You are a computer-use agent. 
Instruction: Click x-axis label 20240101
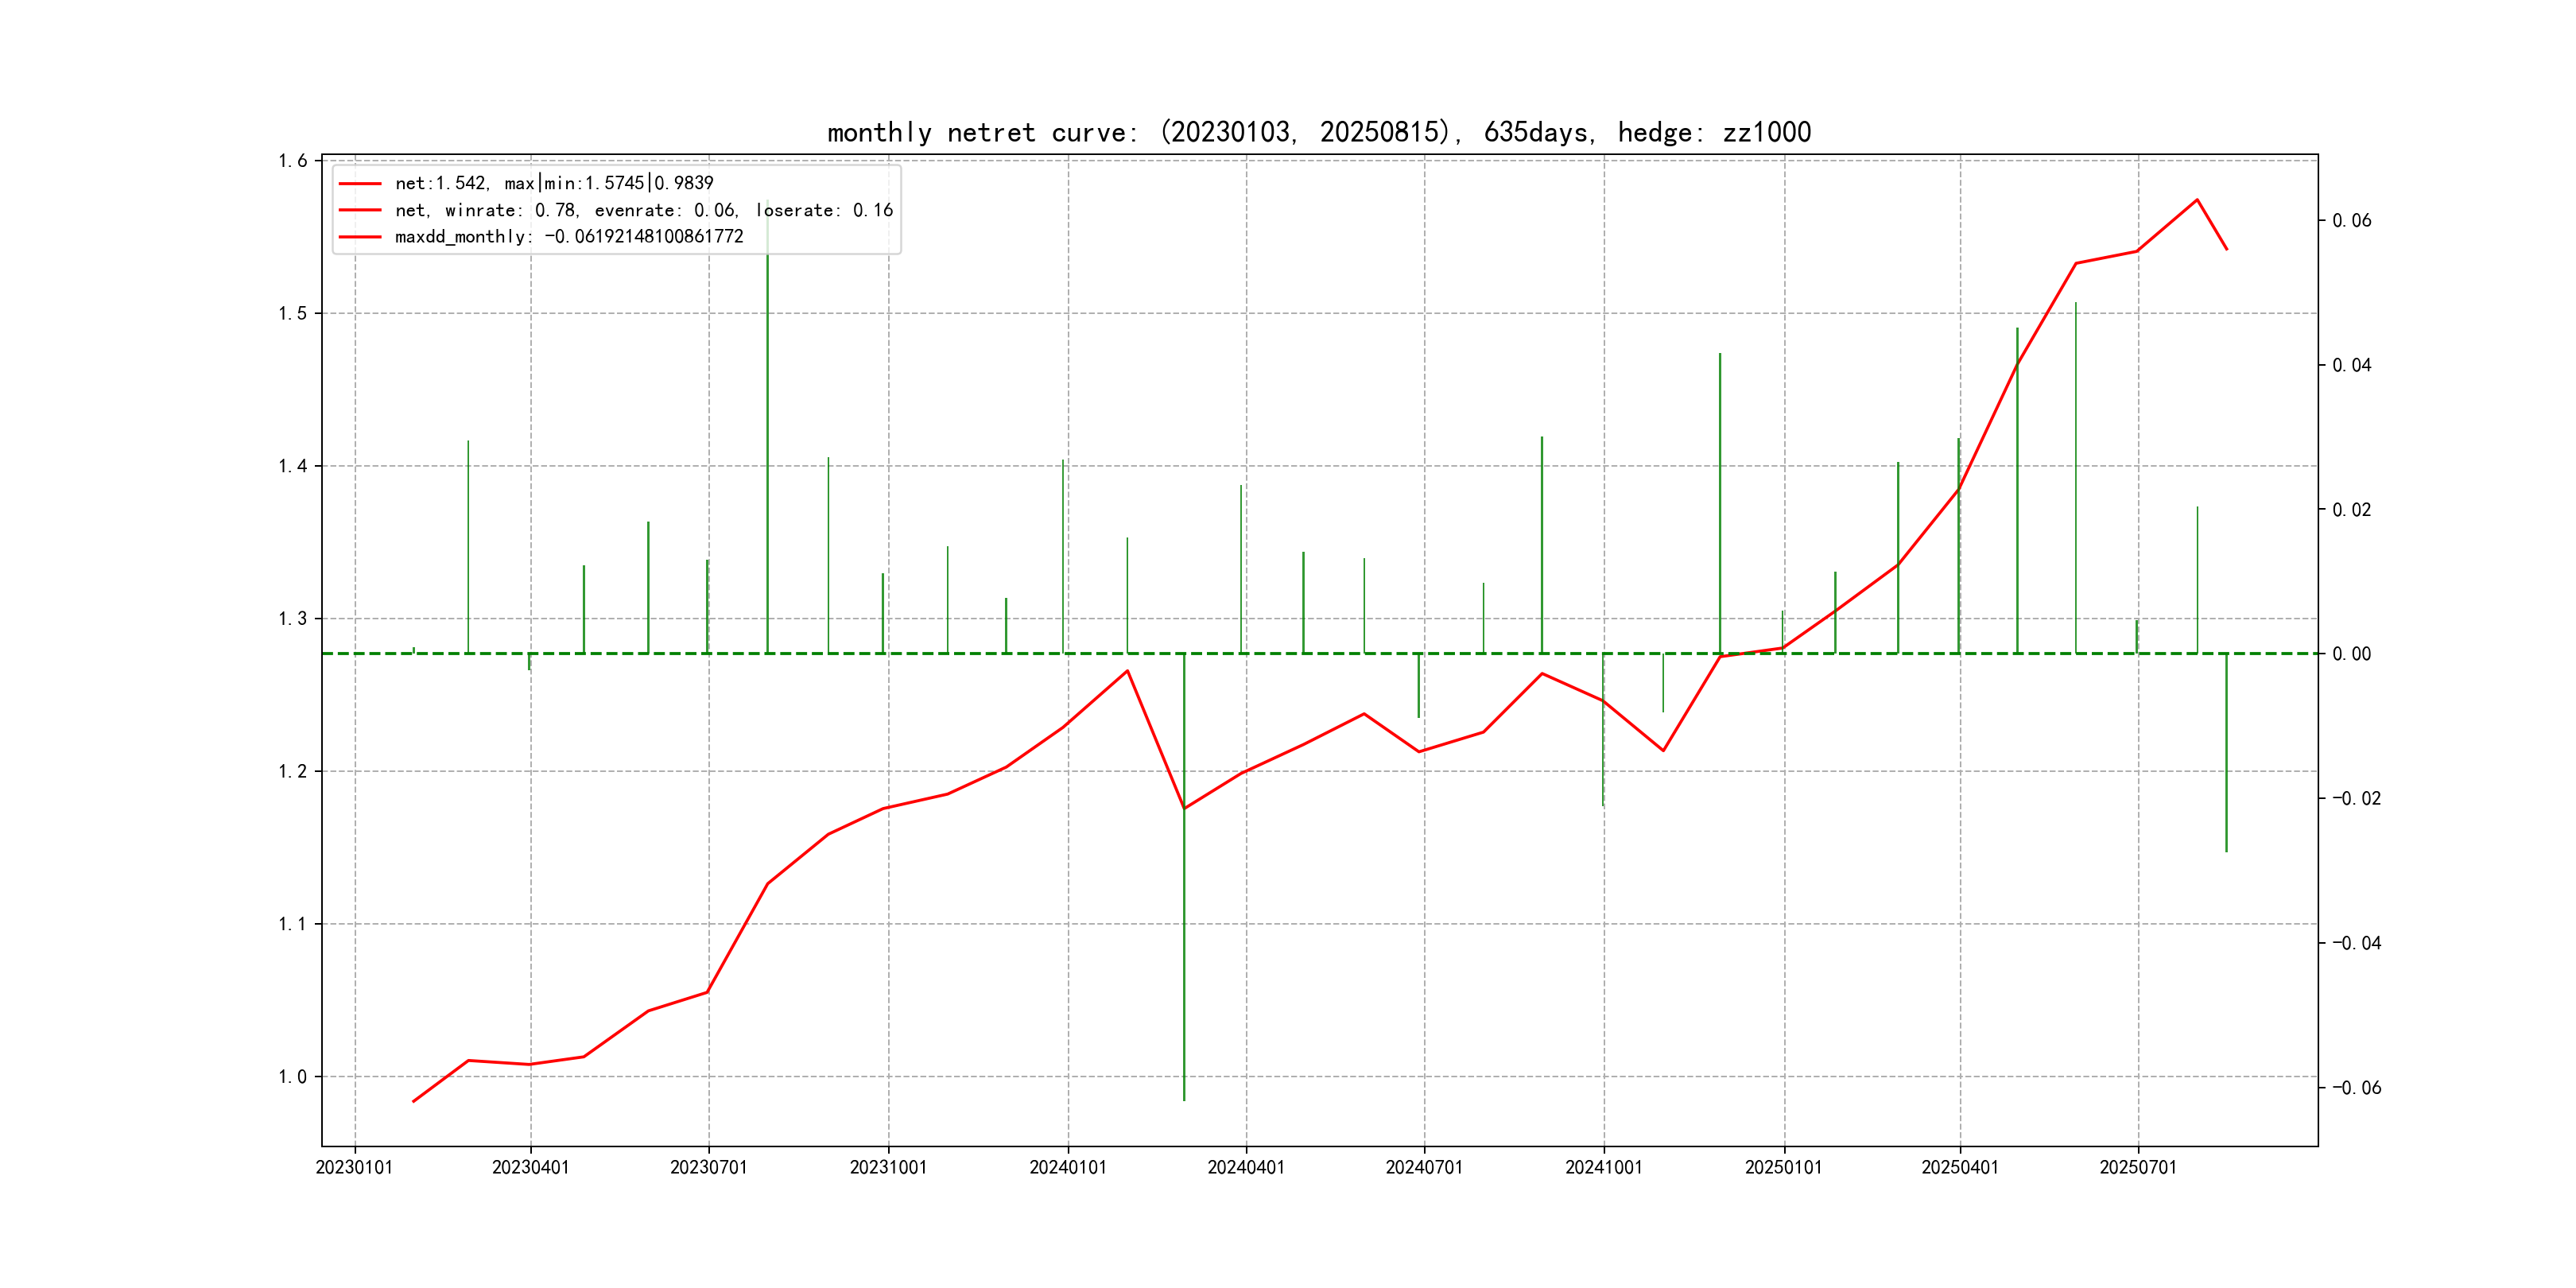click(x=1067, y=1167)
